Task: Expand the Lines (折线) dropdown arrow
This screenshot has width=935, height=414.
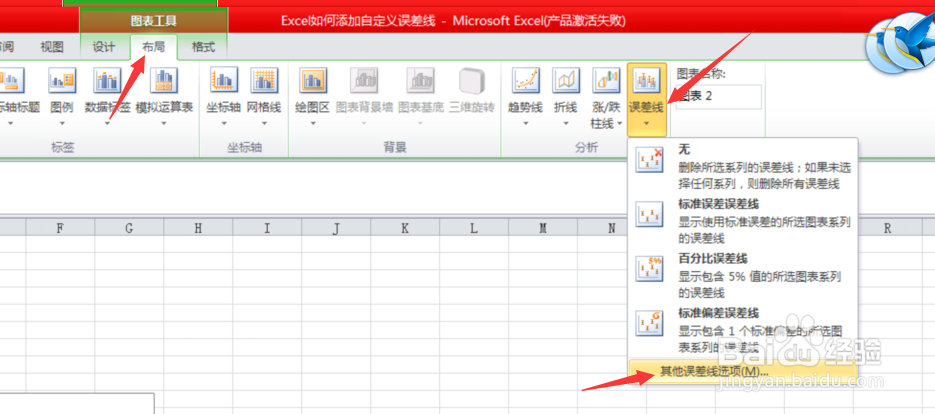Action: [x=565, y=124]
